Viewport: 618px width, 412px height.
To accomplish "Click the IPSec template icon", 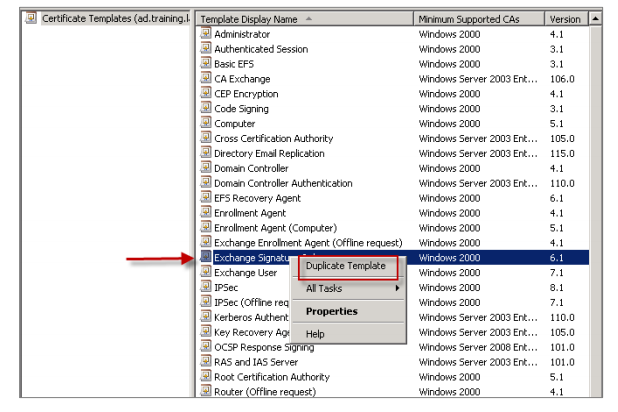I will [206, 287].
